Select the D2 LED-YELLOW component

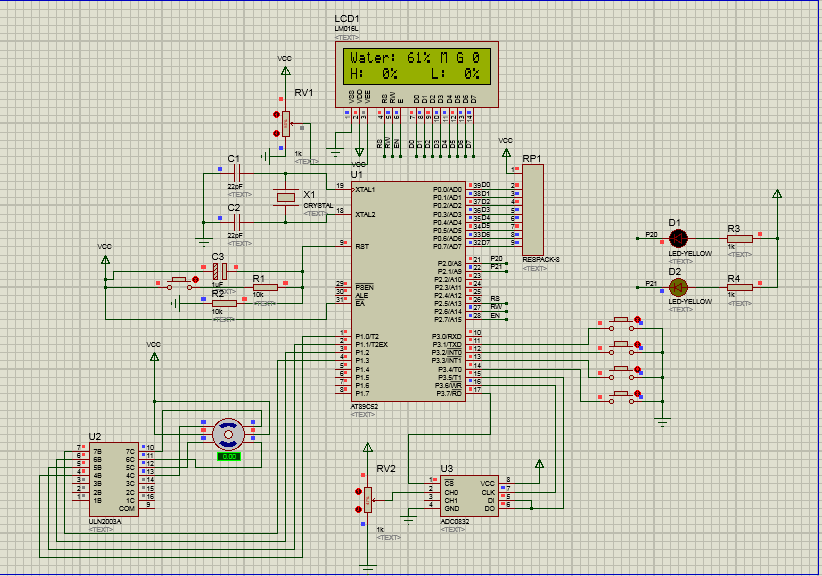[678, 287]
